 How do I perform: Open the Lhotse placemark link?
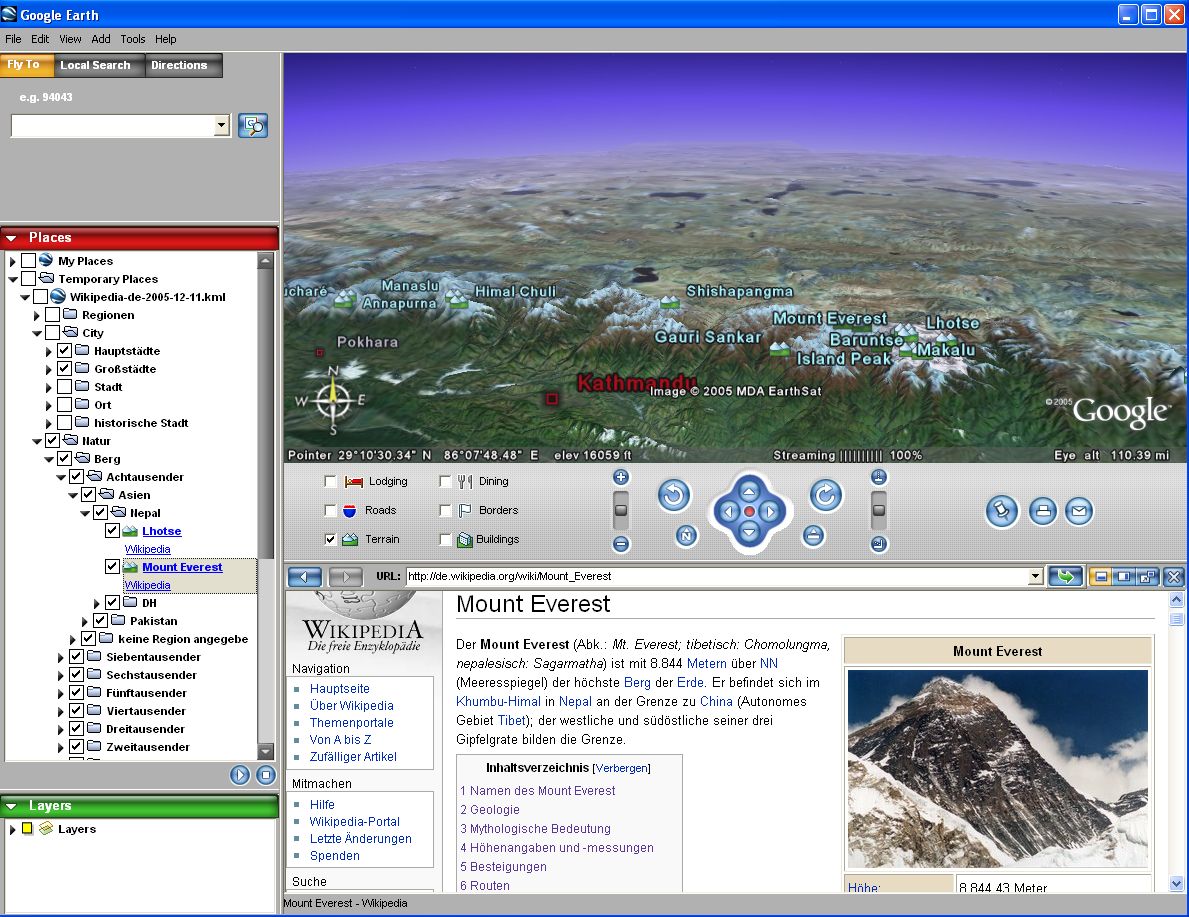coord(162,531)
